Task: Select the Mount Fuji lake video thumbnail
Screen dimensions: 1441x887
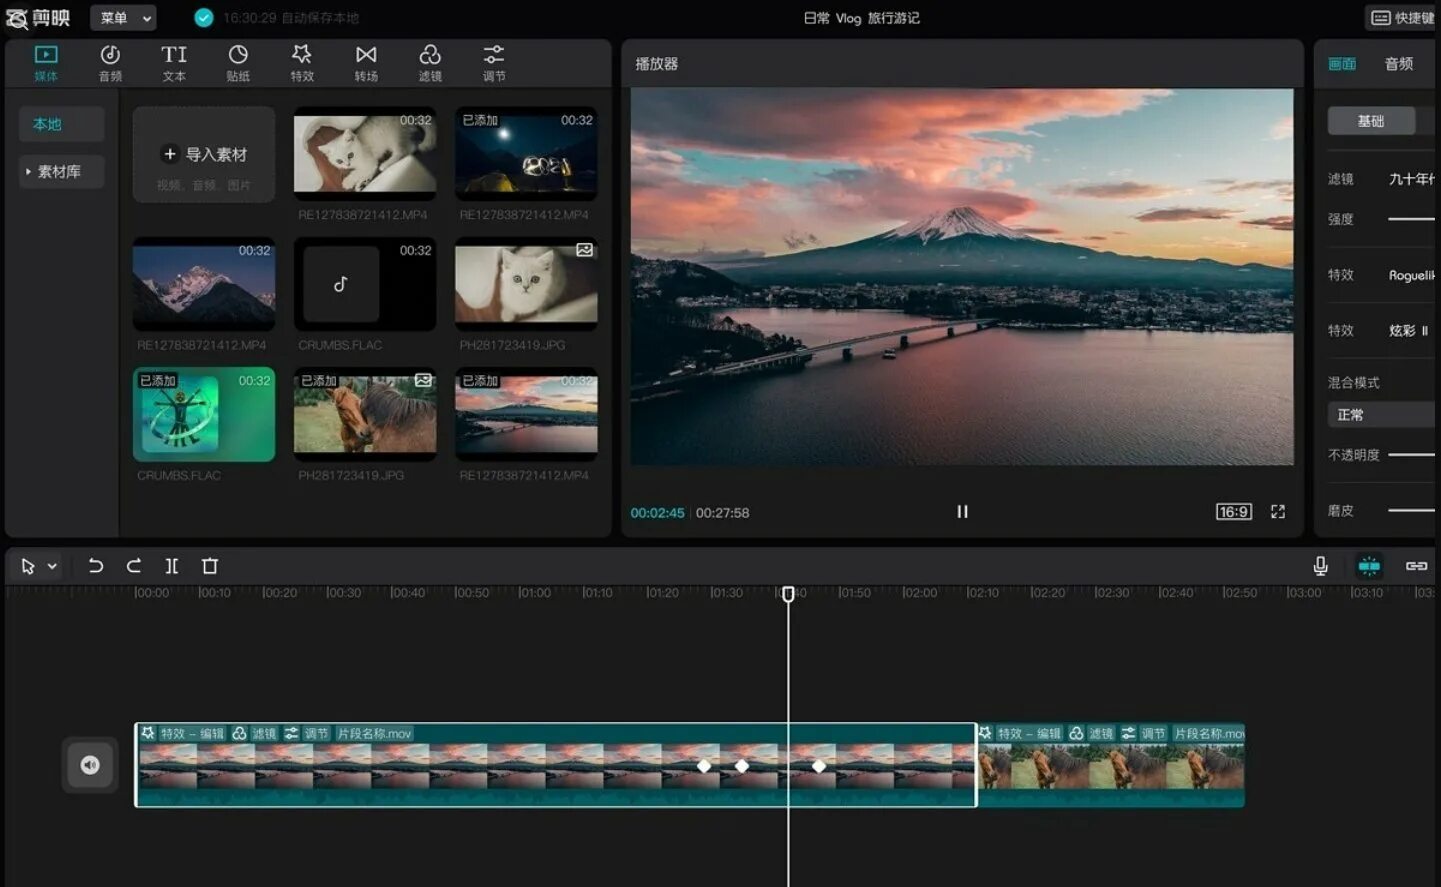Action: [x=526, y=414]
